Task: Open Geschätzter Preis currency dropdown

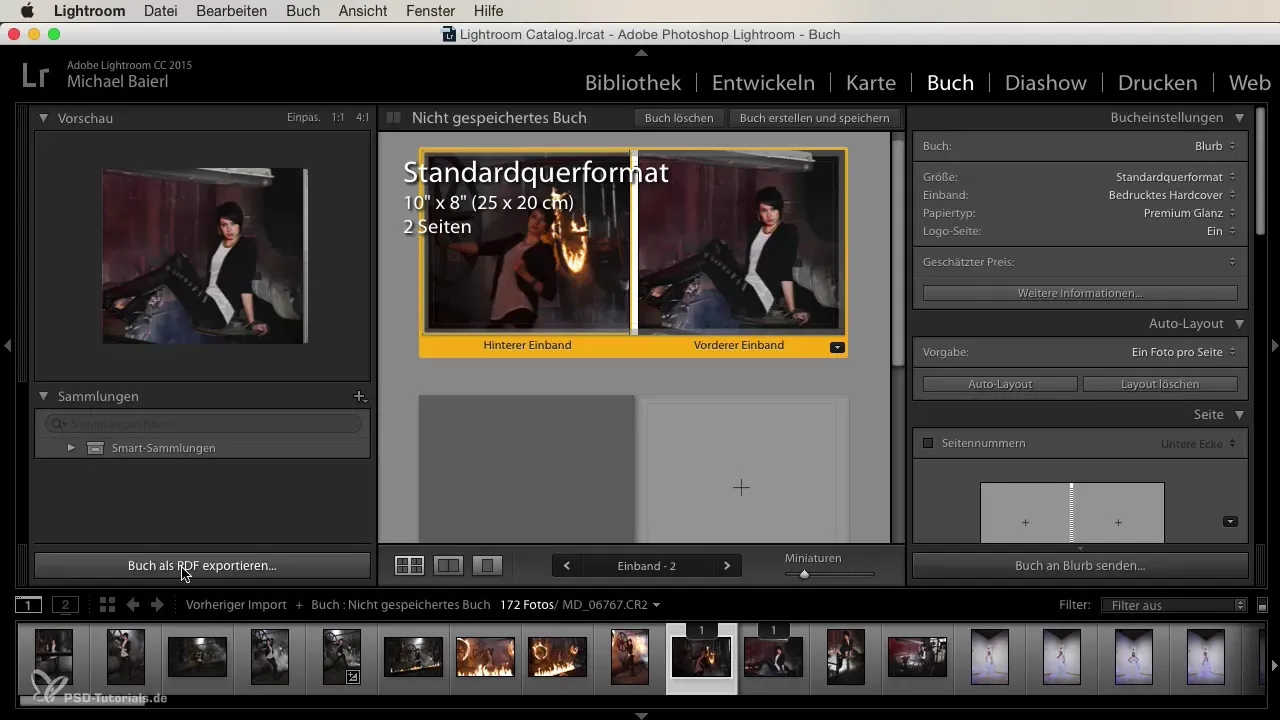Action: coord(1232,262)
